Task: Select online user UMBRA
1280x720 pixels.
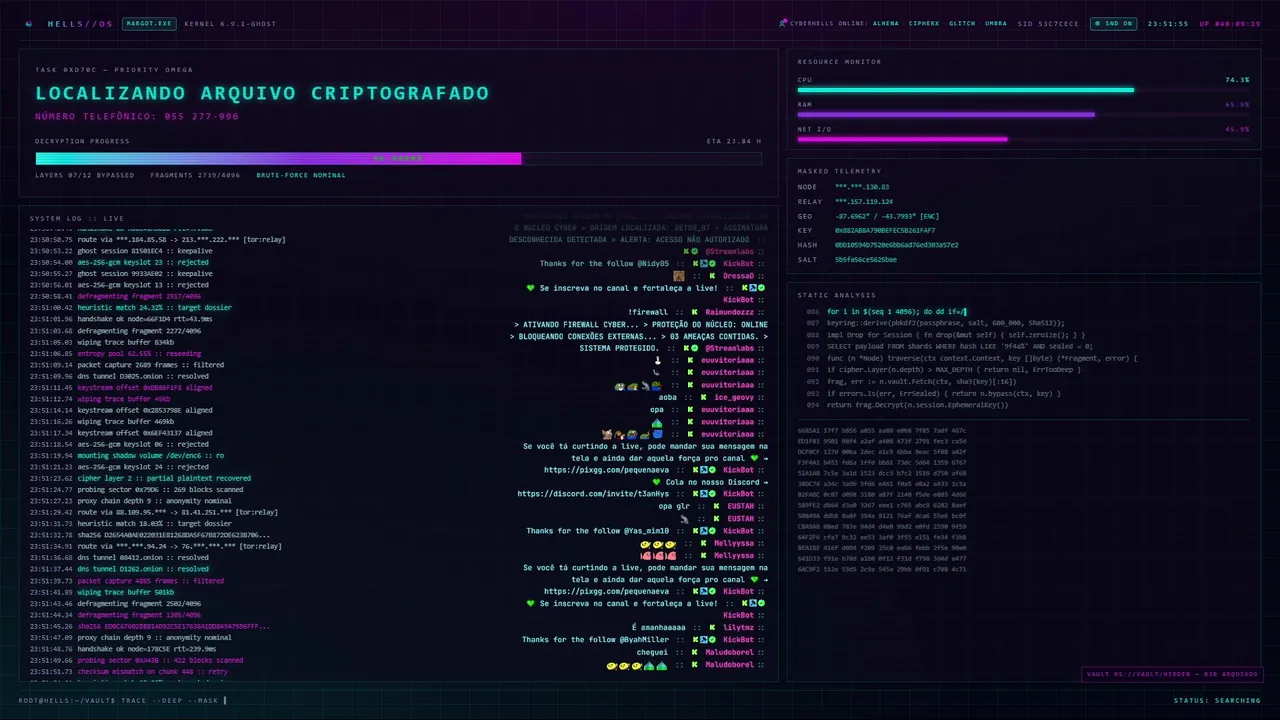Action: [996, 23]
